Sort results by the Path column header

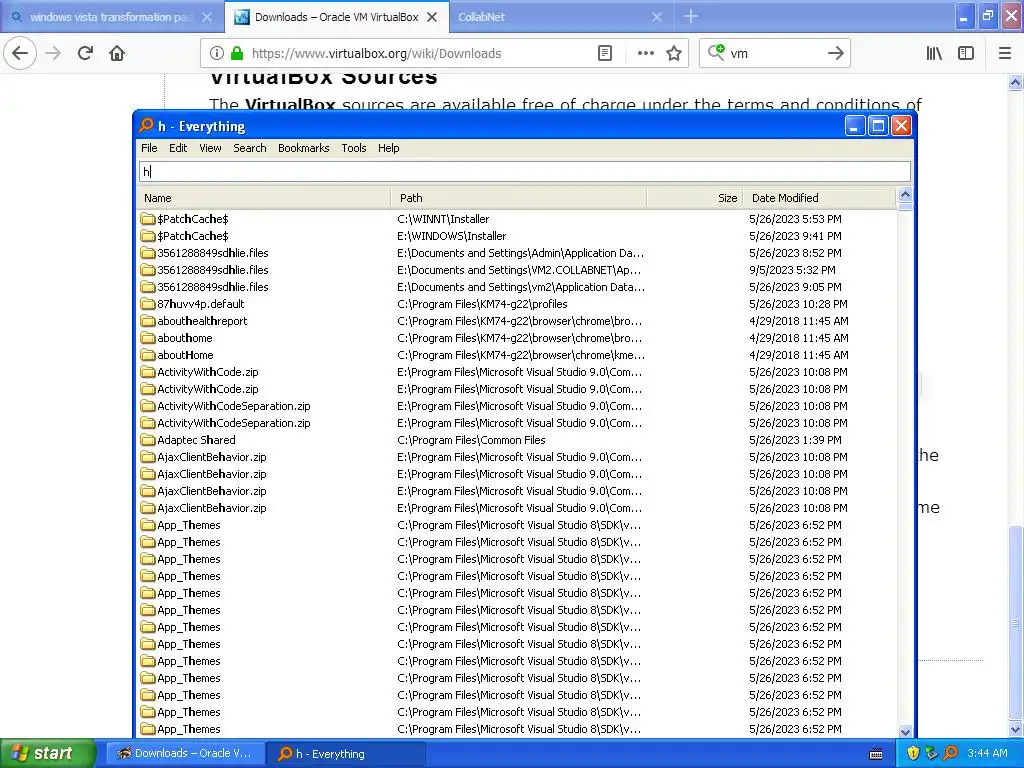(519, 198)
